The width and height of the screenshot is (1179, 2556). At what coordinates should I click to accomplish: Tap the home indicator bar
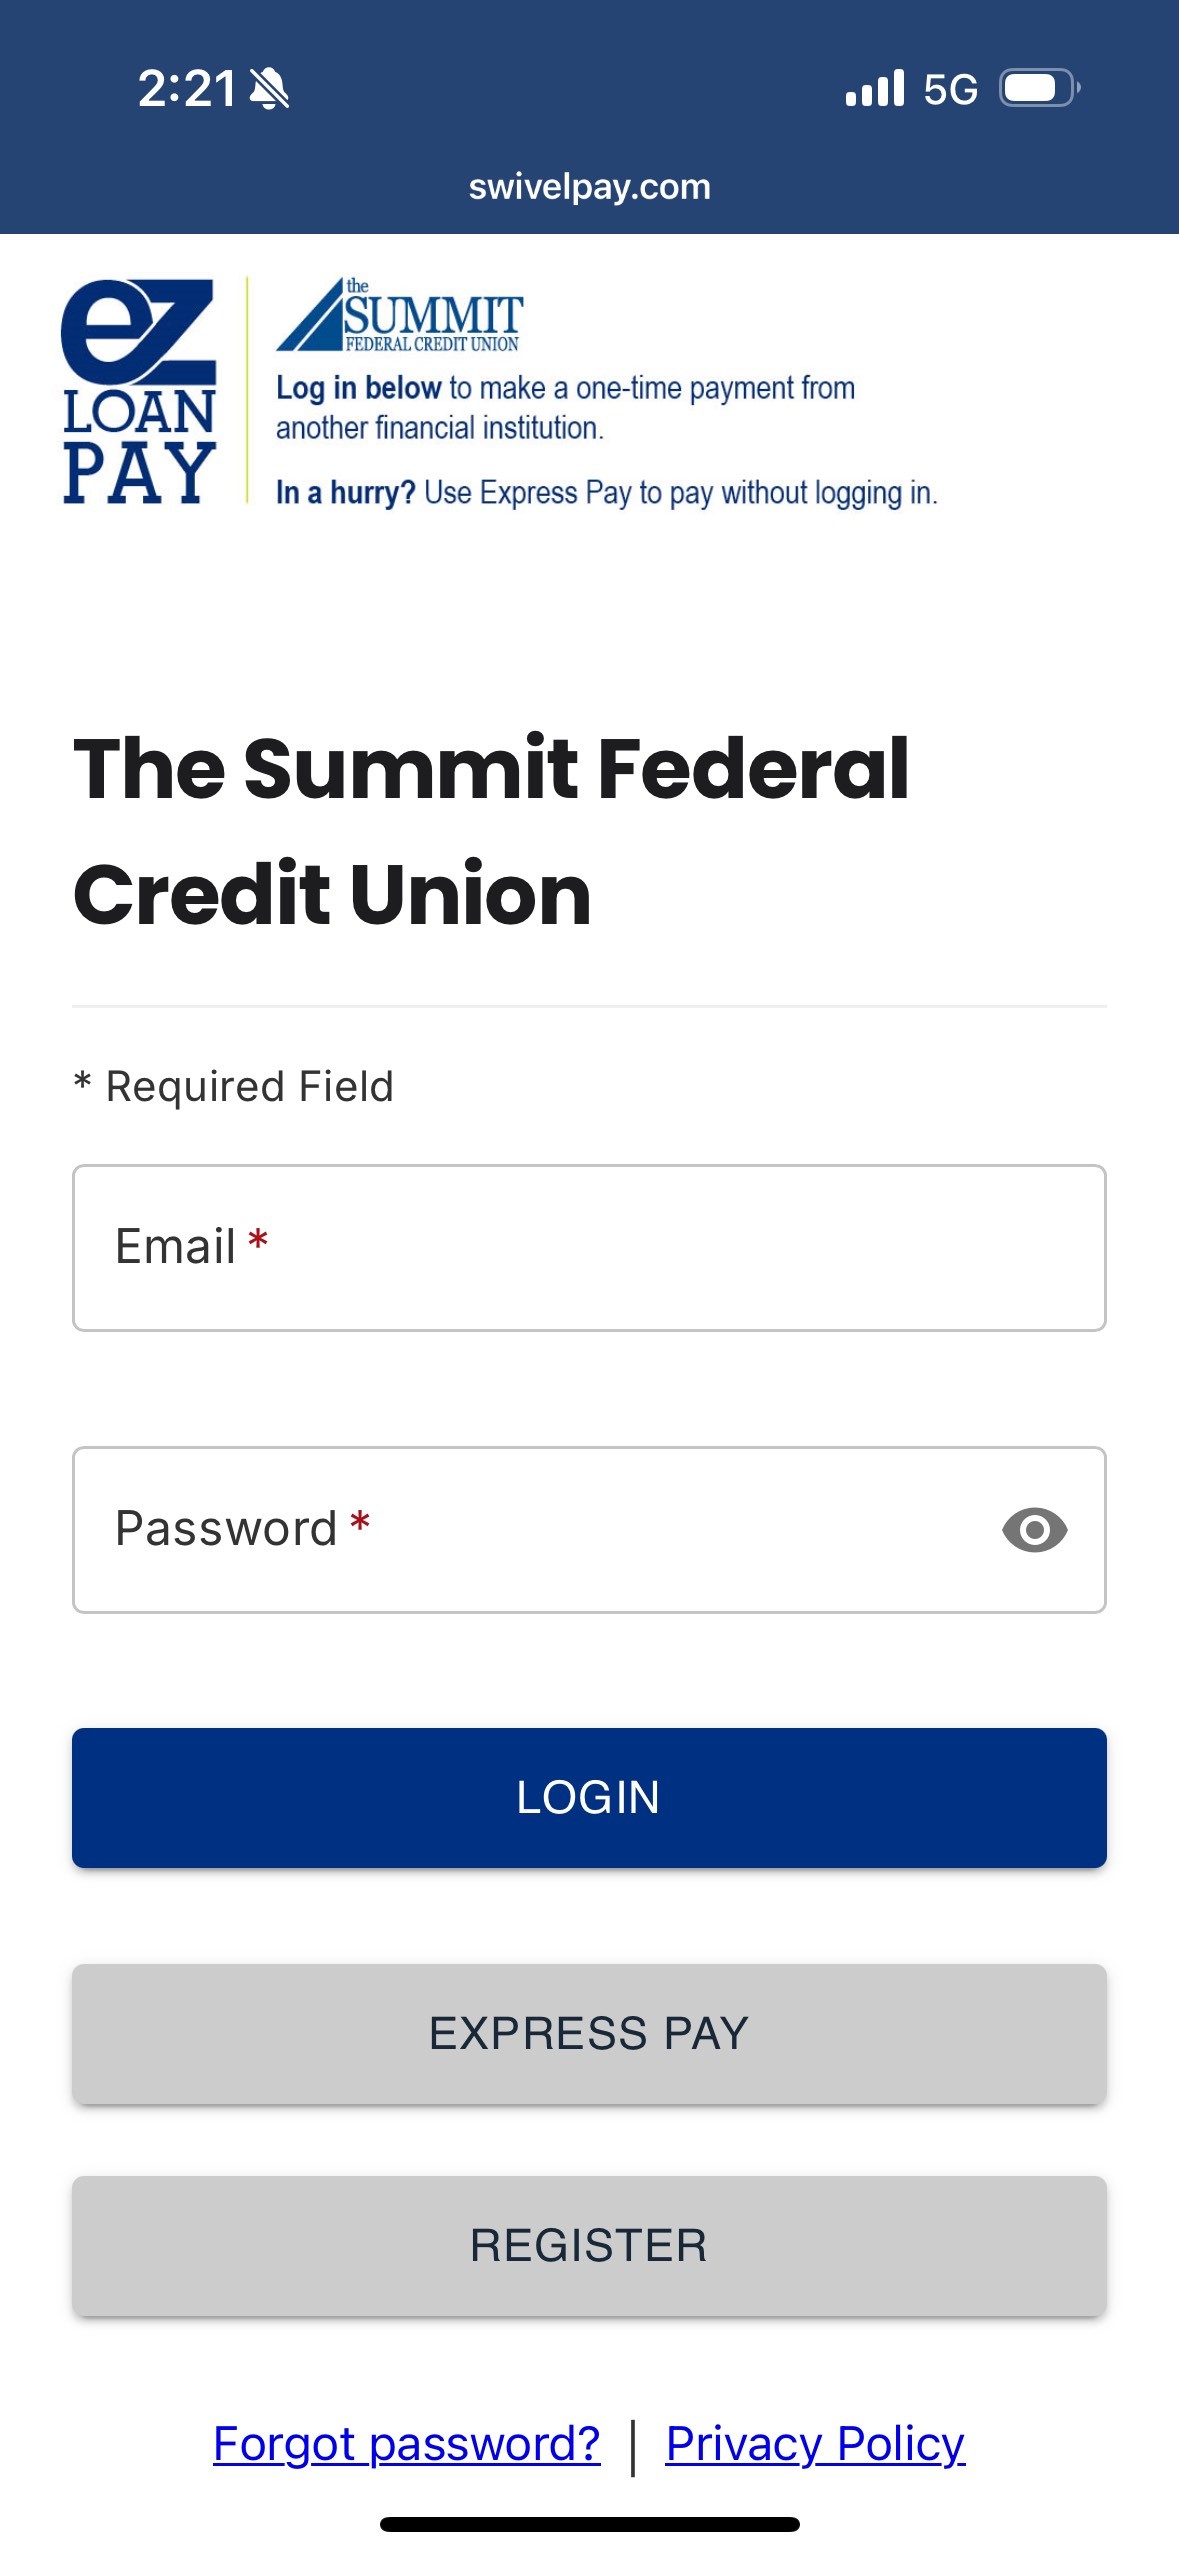pyautogui.click(x=589, y=2524)
